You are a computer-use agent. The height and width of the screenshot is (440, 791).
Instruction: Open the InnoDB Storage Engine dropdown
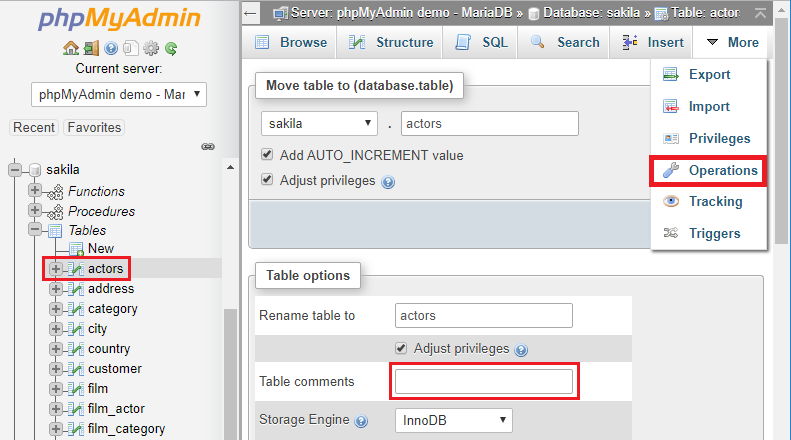pos(453,420)
